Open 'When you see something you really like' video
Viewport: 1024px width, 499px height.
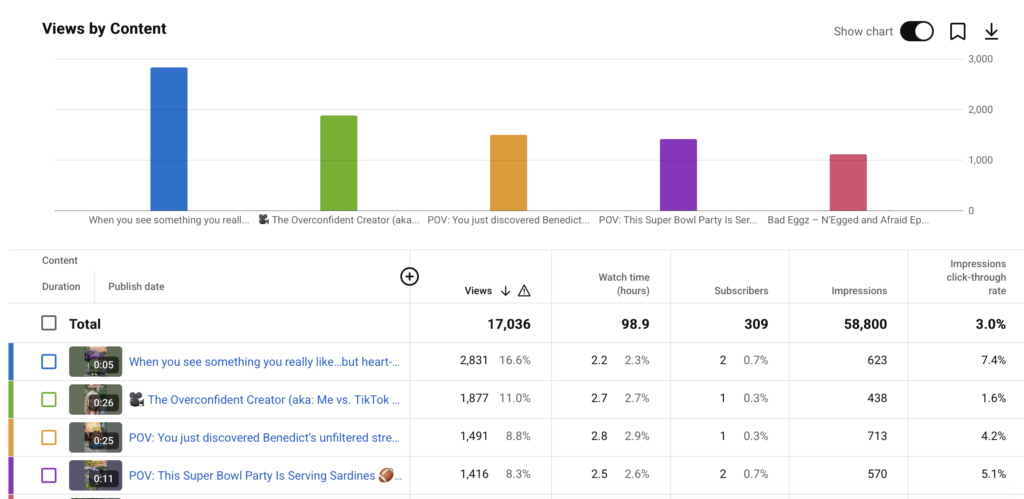pyautogui.click(x=264, y=361)
